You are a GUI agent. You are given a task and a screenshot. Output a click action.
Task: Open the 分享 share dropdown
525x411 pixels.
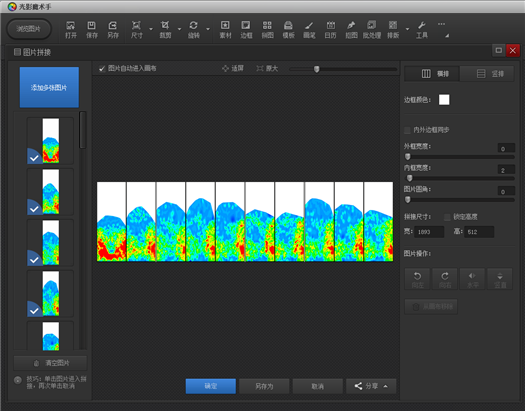click(371, 386)
